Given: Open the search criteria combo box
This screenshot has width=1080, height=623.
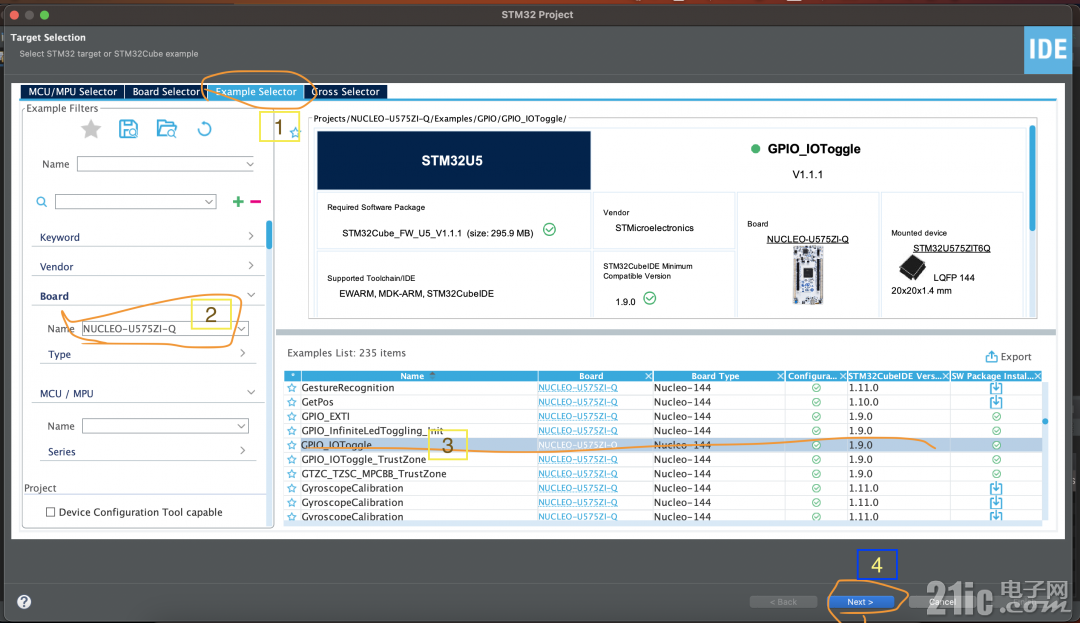Looking at the screenshot, I should click(136, 202).
